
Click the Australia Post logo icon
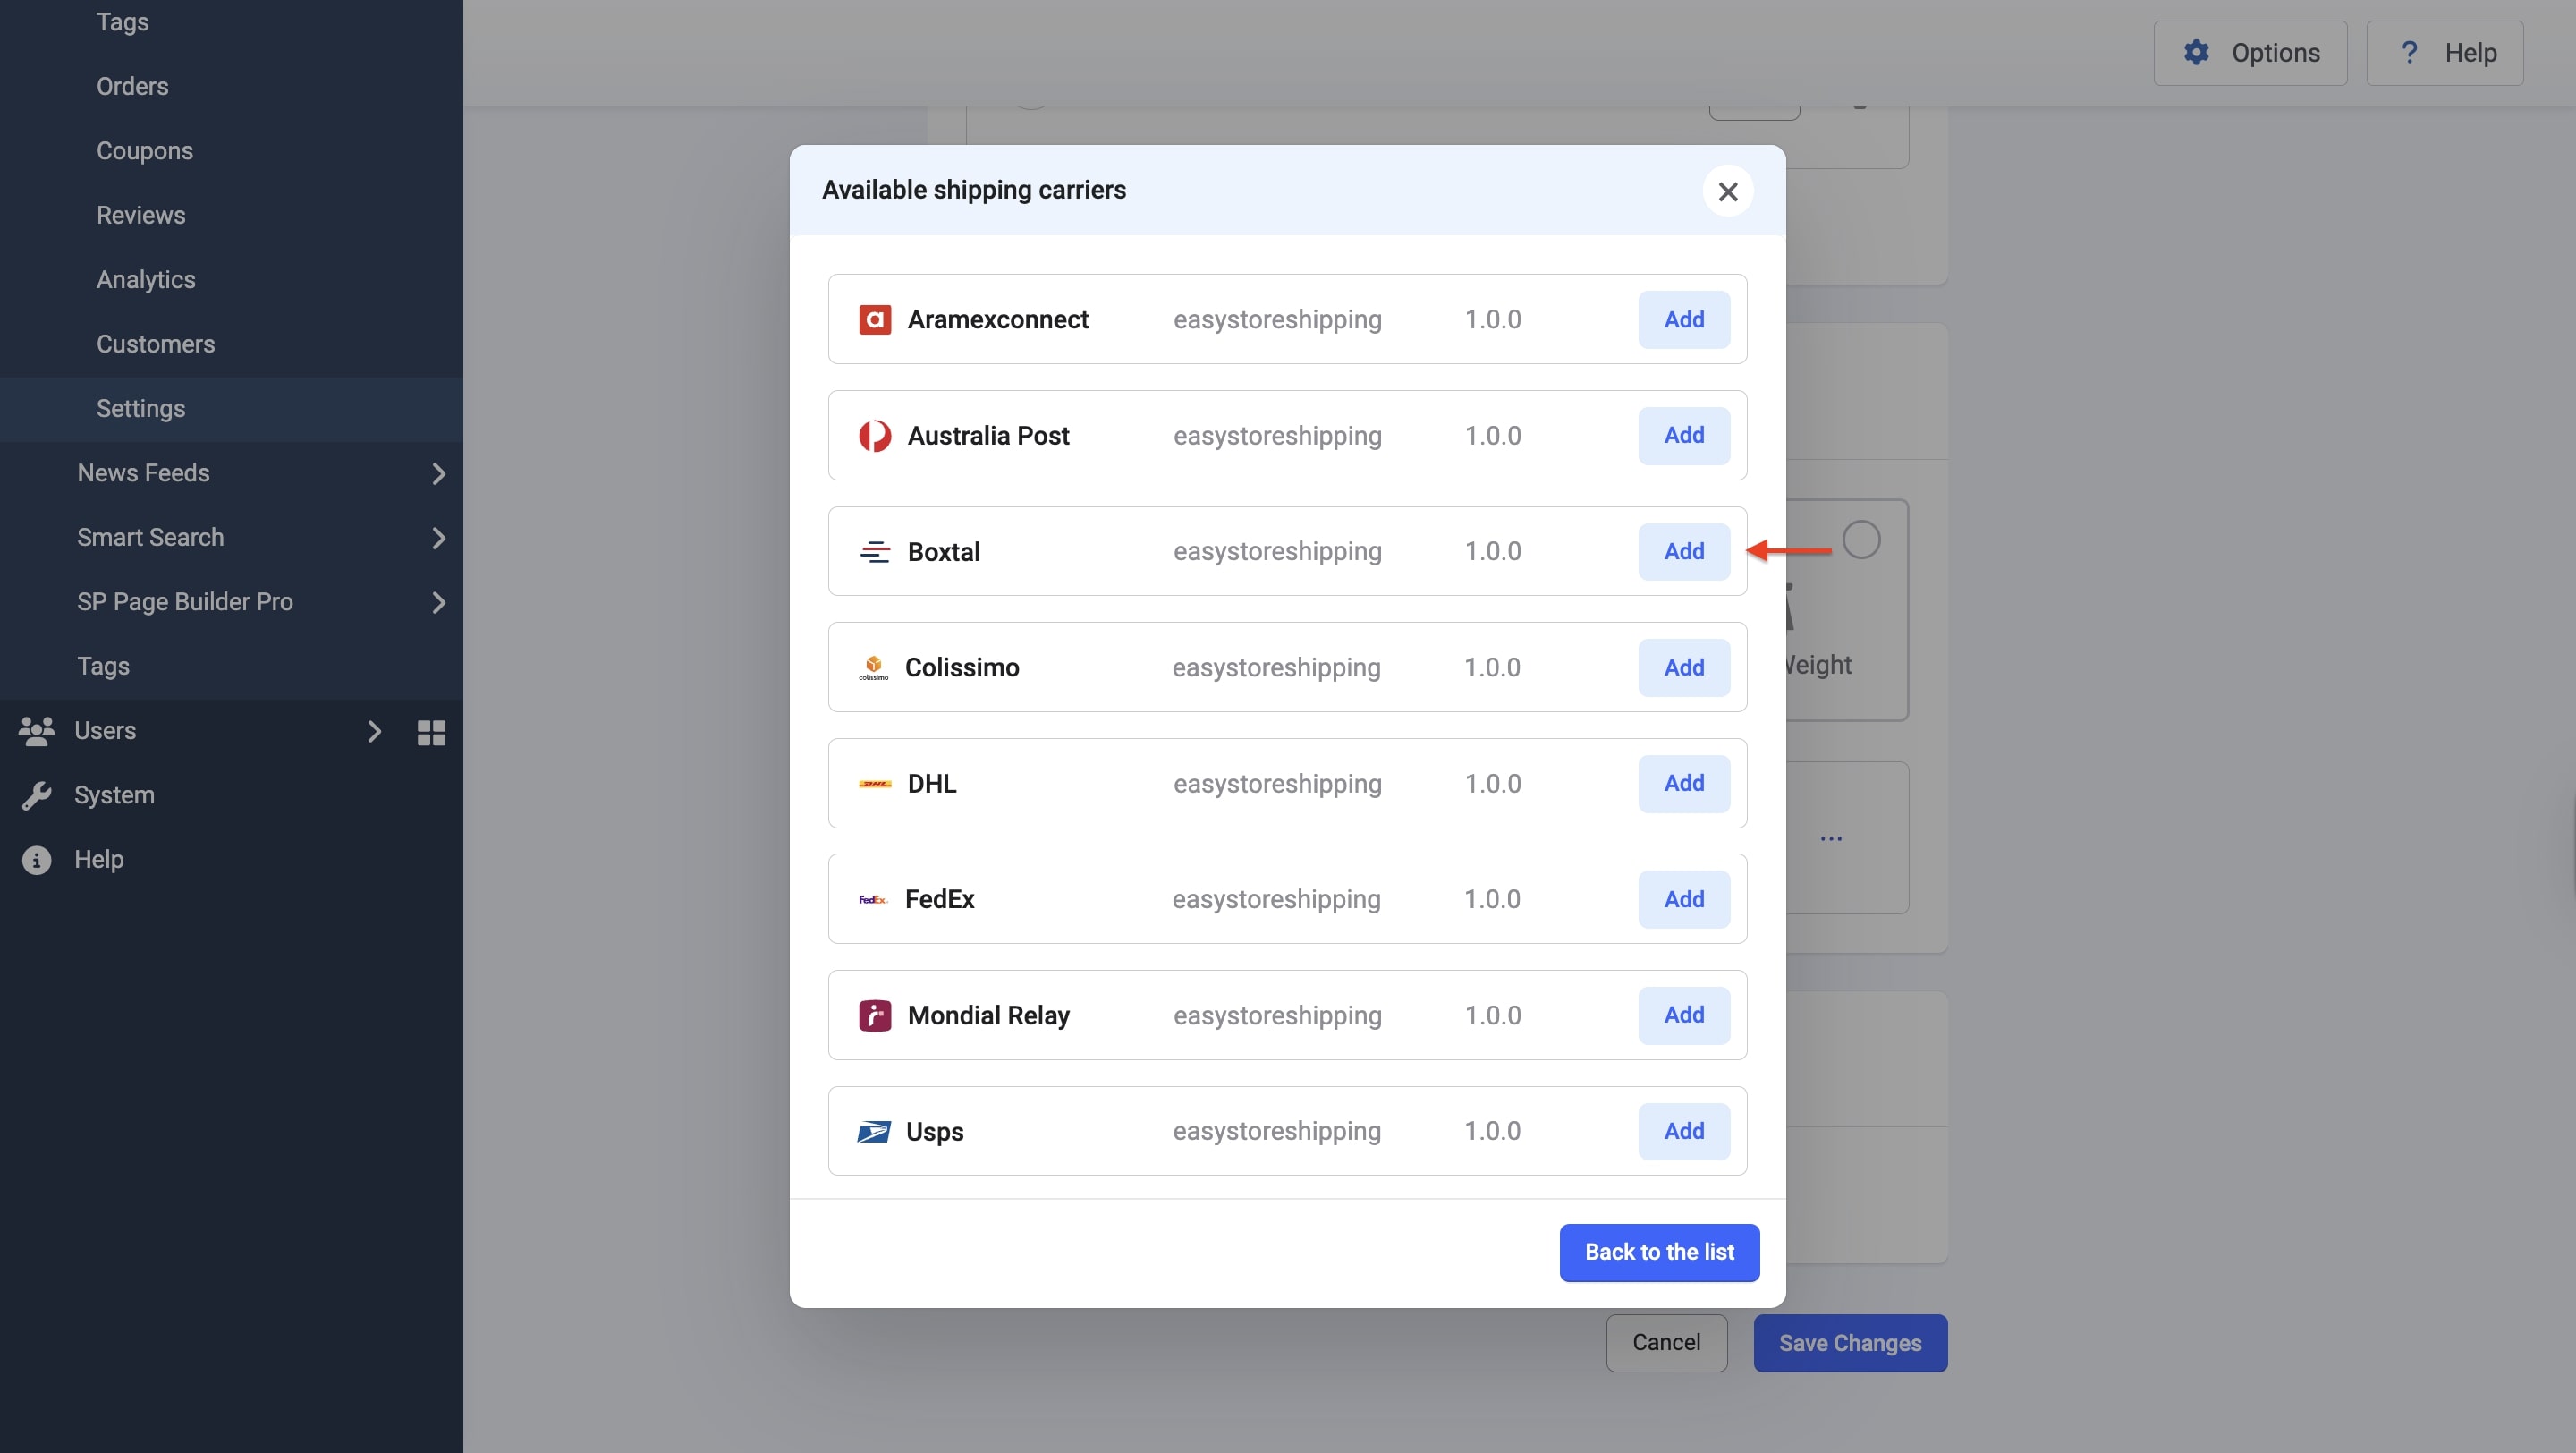(875, 436)
